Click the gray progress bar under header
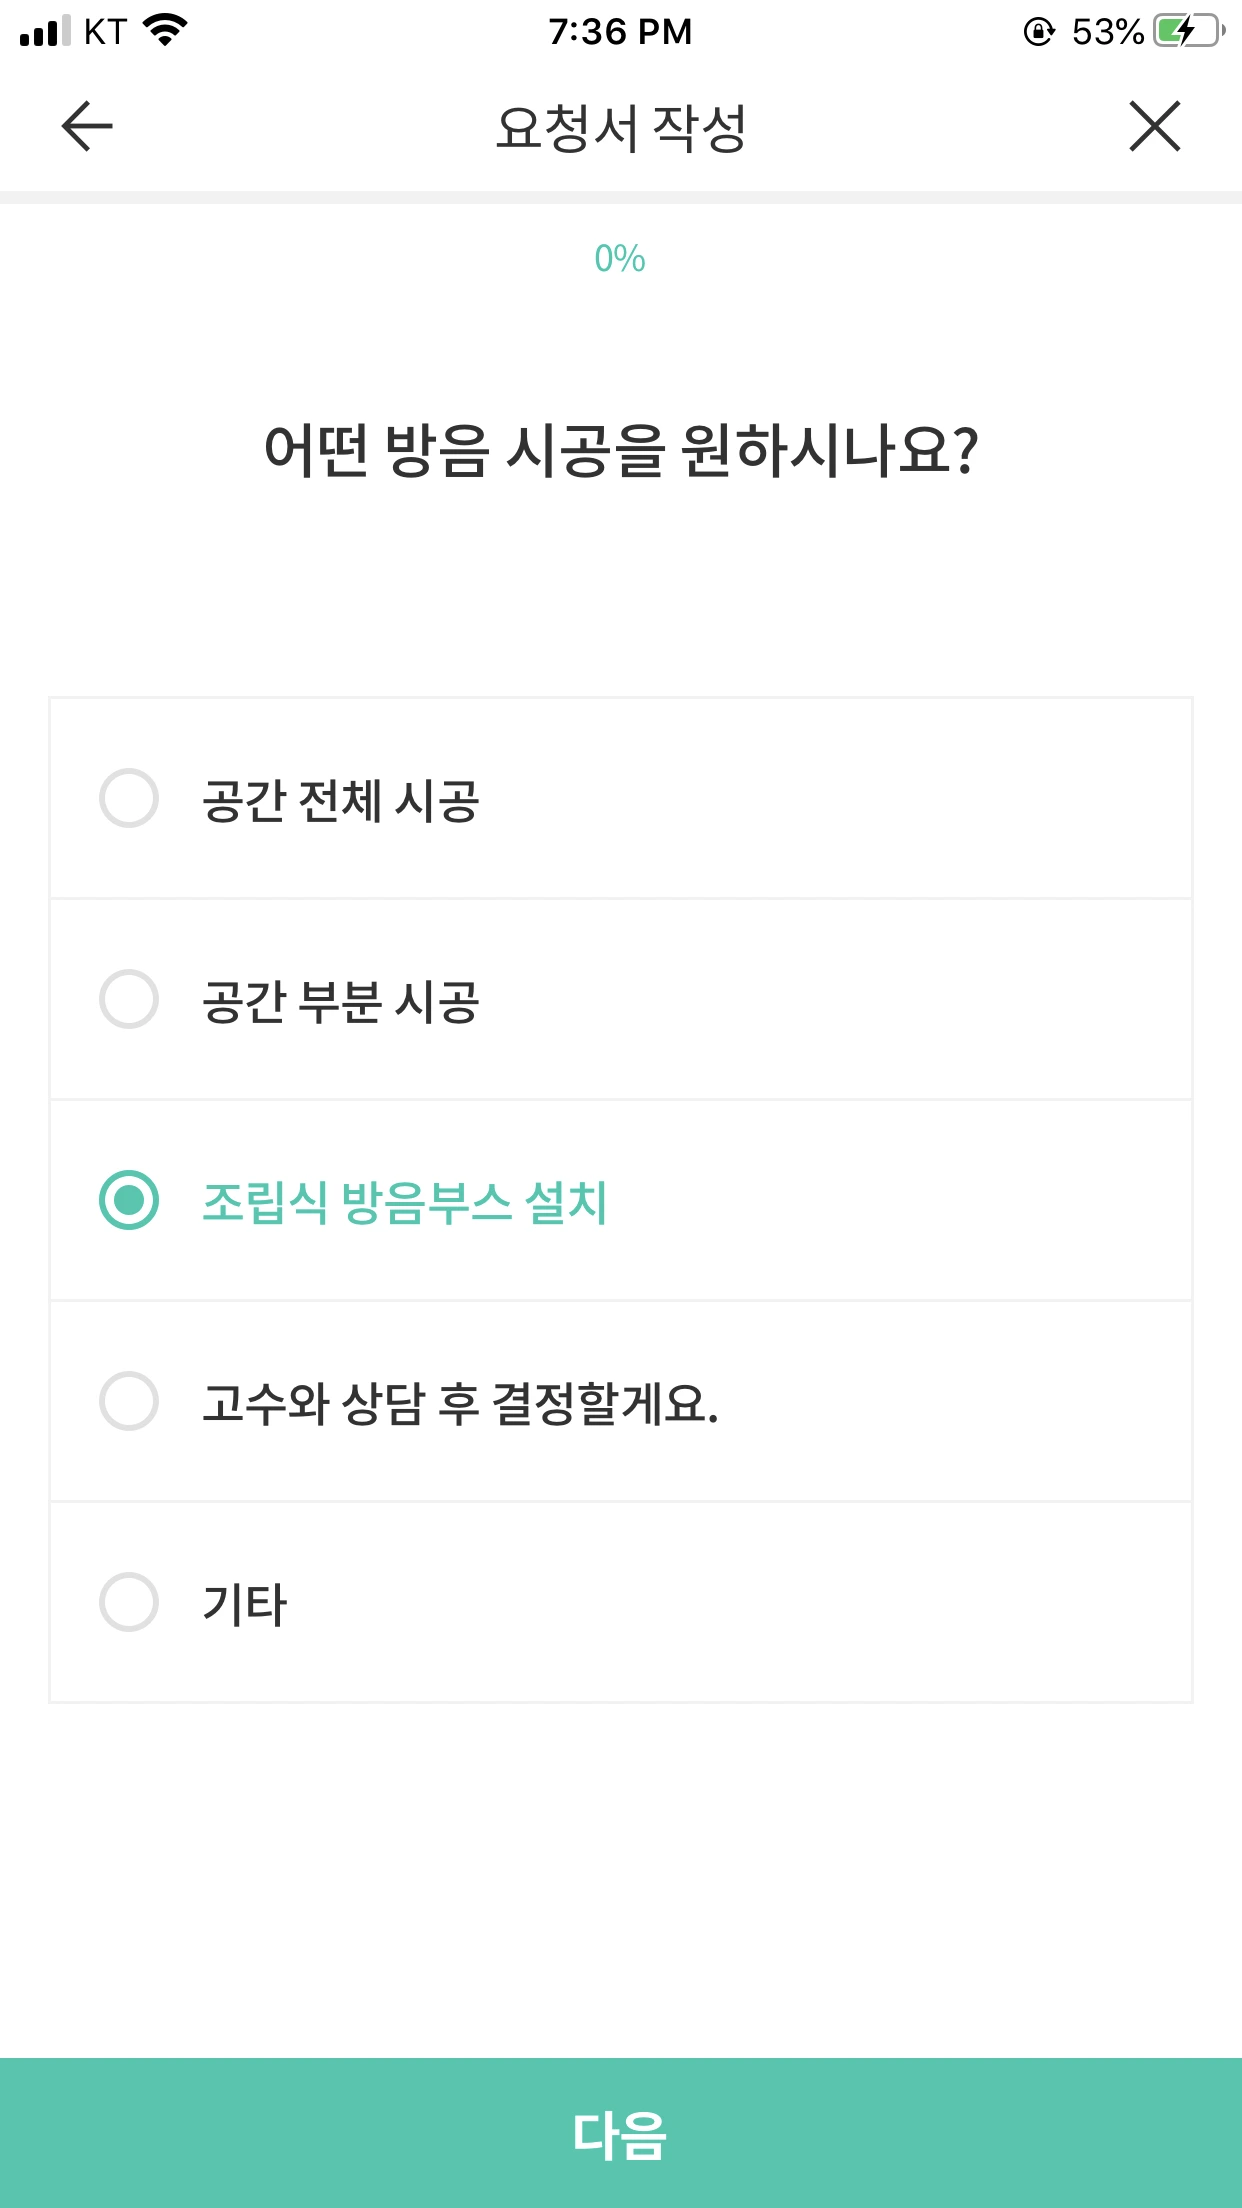The height and width of the screenshot is (2208, 1242). 621,197
